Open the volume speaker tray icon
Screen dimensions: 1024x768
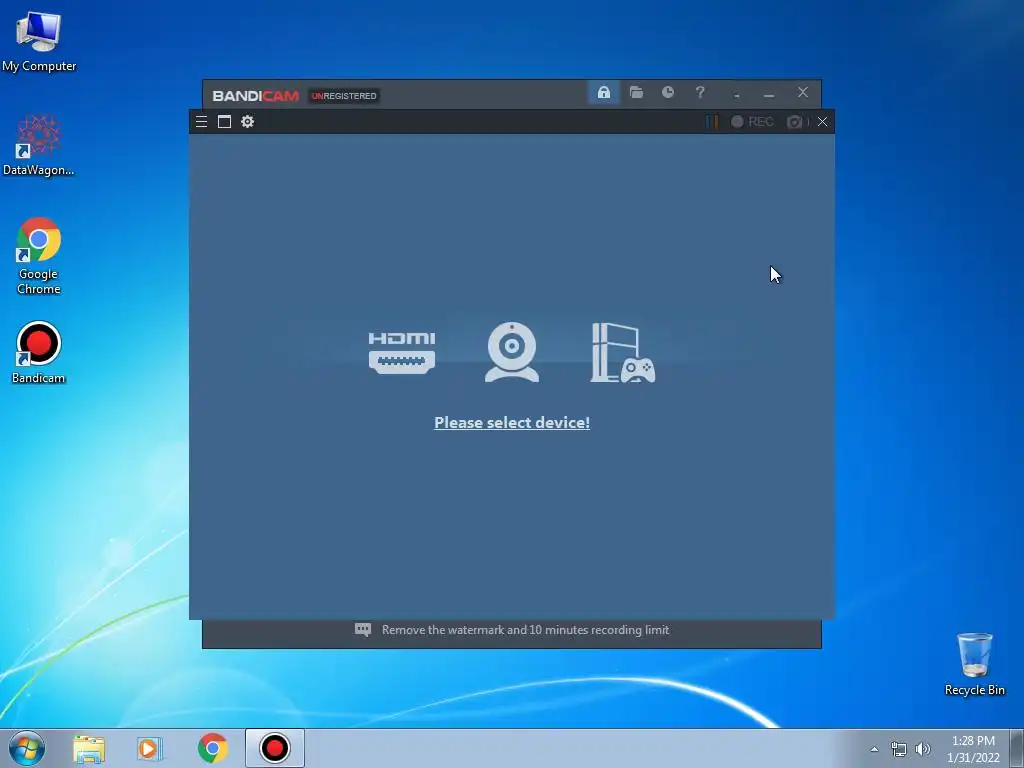pyautogui.click(x=922, y=749)
